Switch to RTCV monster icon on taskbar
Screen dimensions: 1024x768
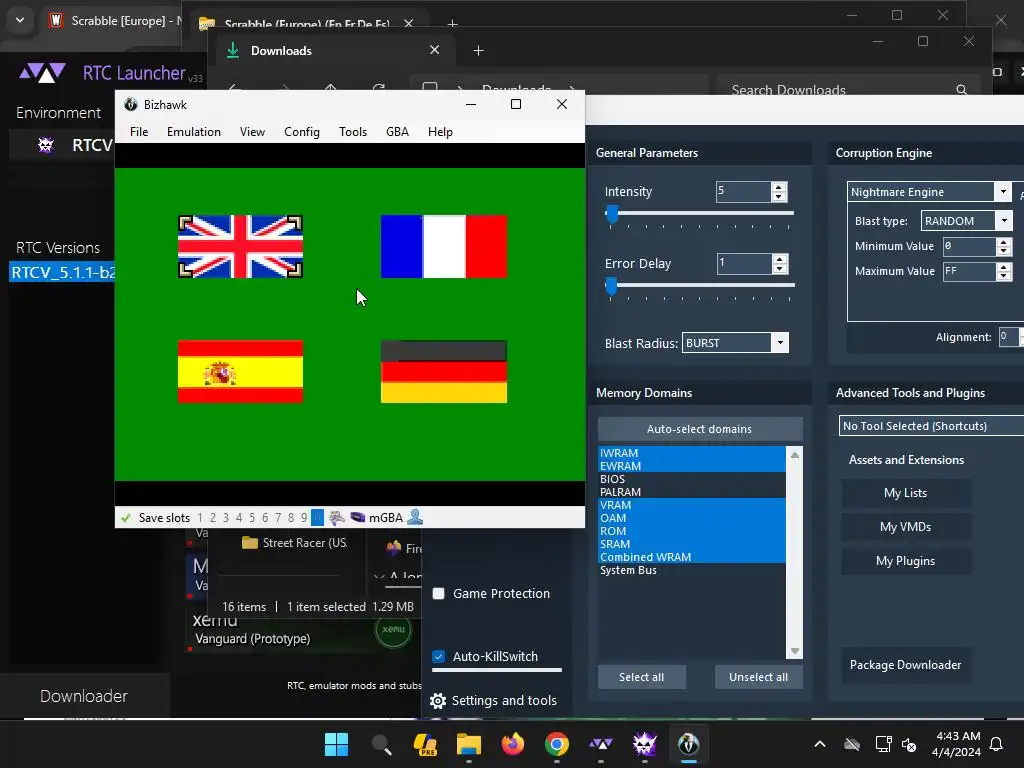coord(645,744)
